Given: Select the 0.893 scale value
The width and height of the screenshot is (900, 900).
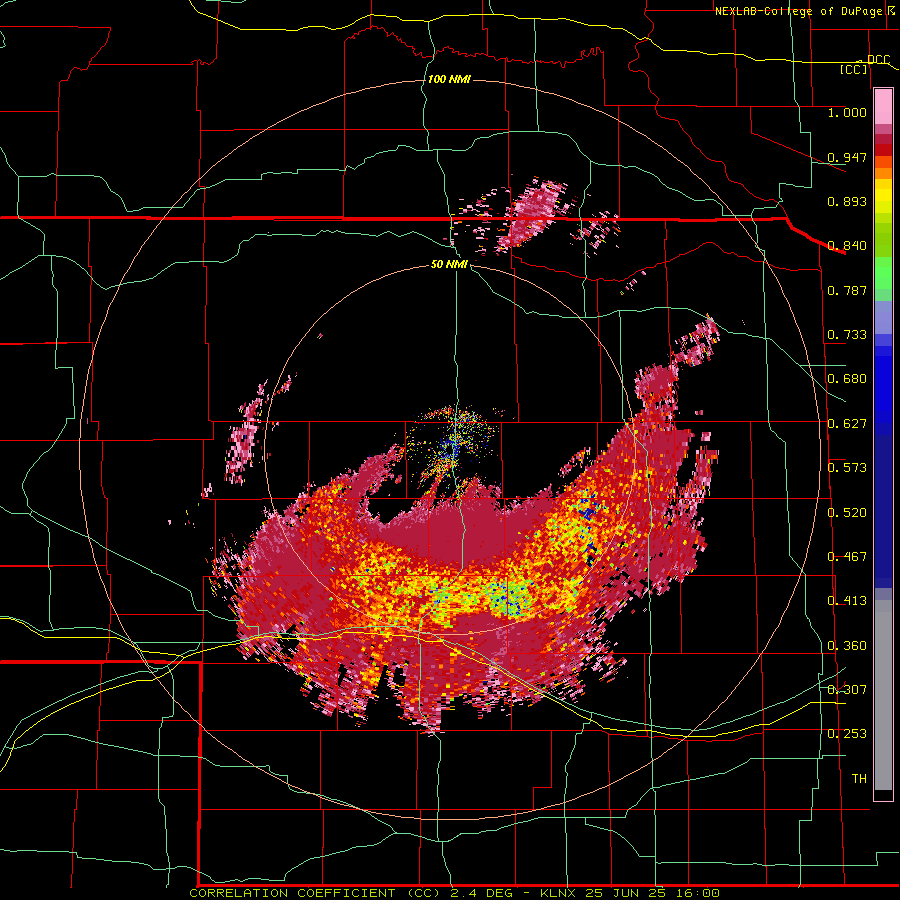Looking at the screenshot, I should point(847,201).
